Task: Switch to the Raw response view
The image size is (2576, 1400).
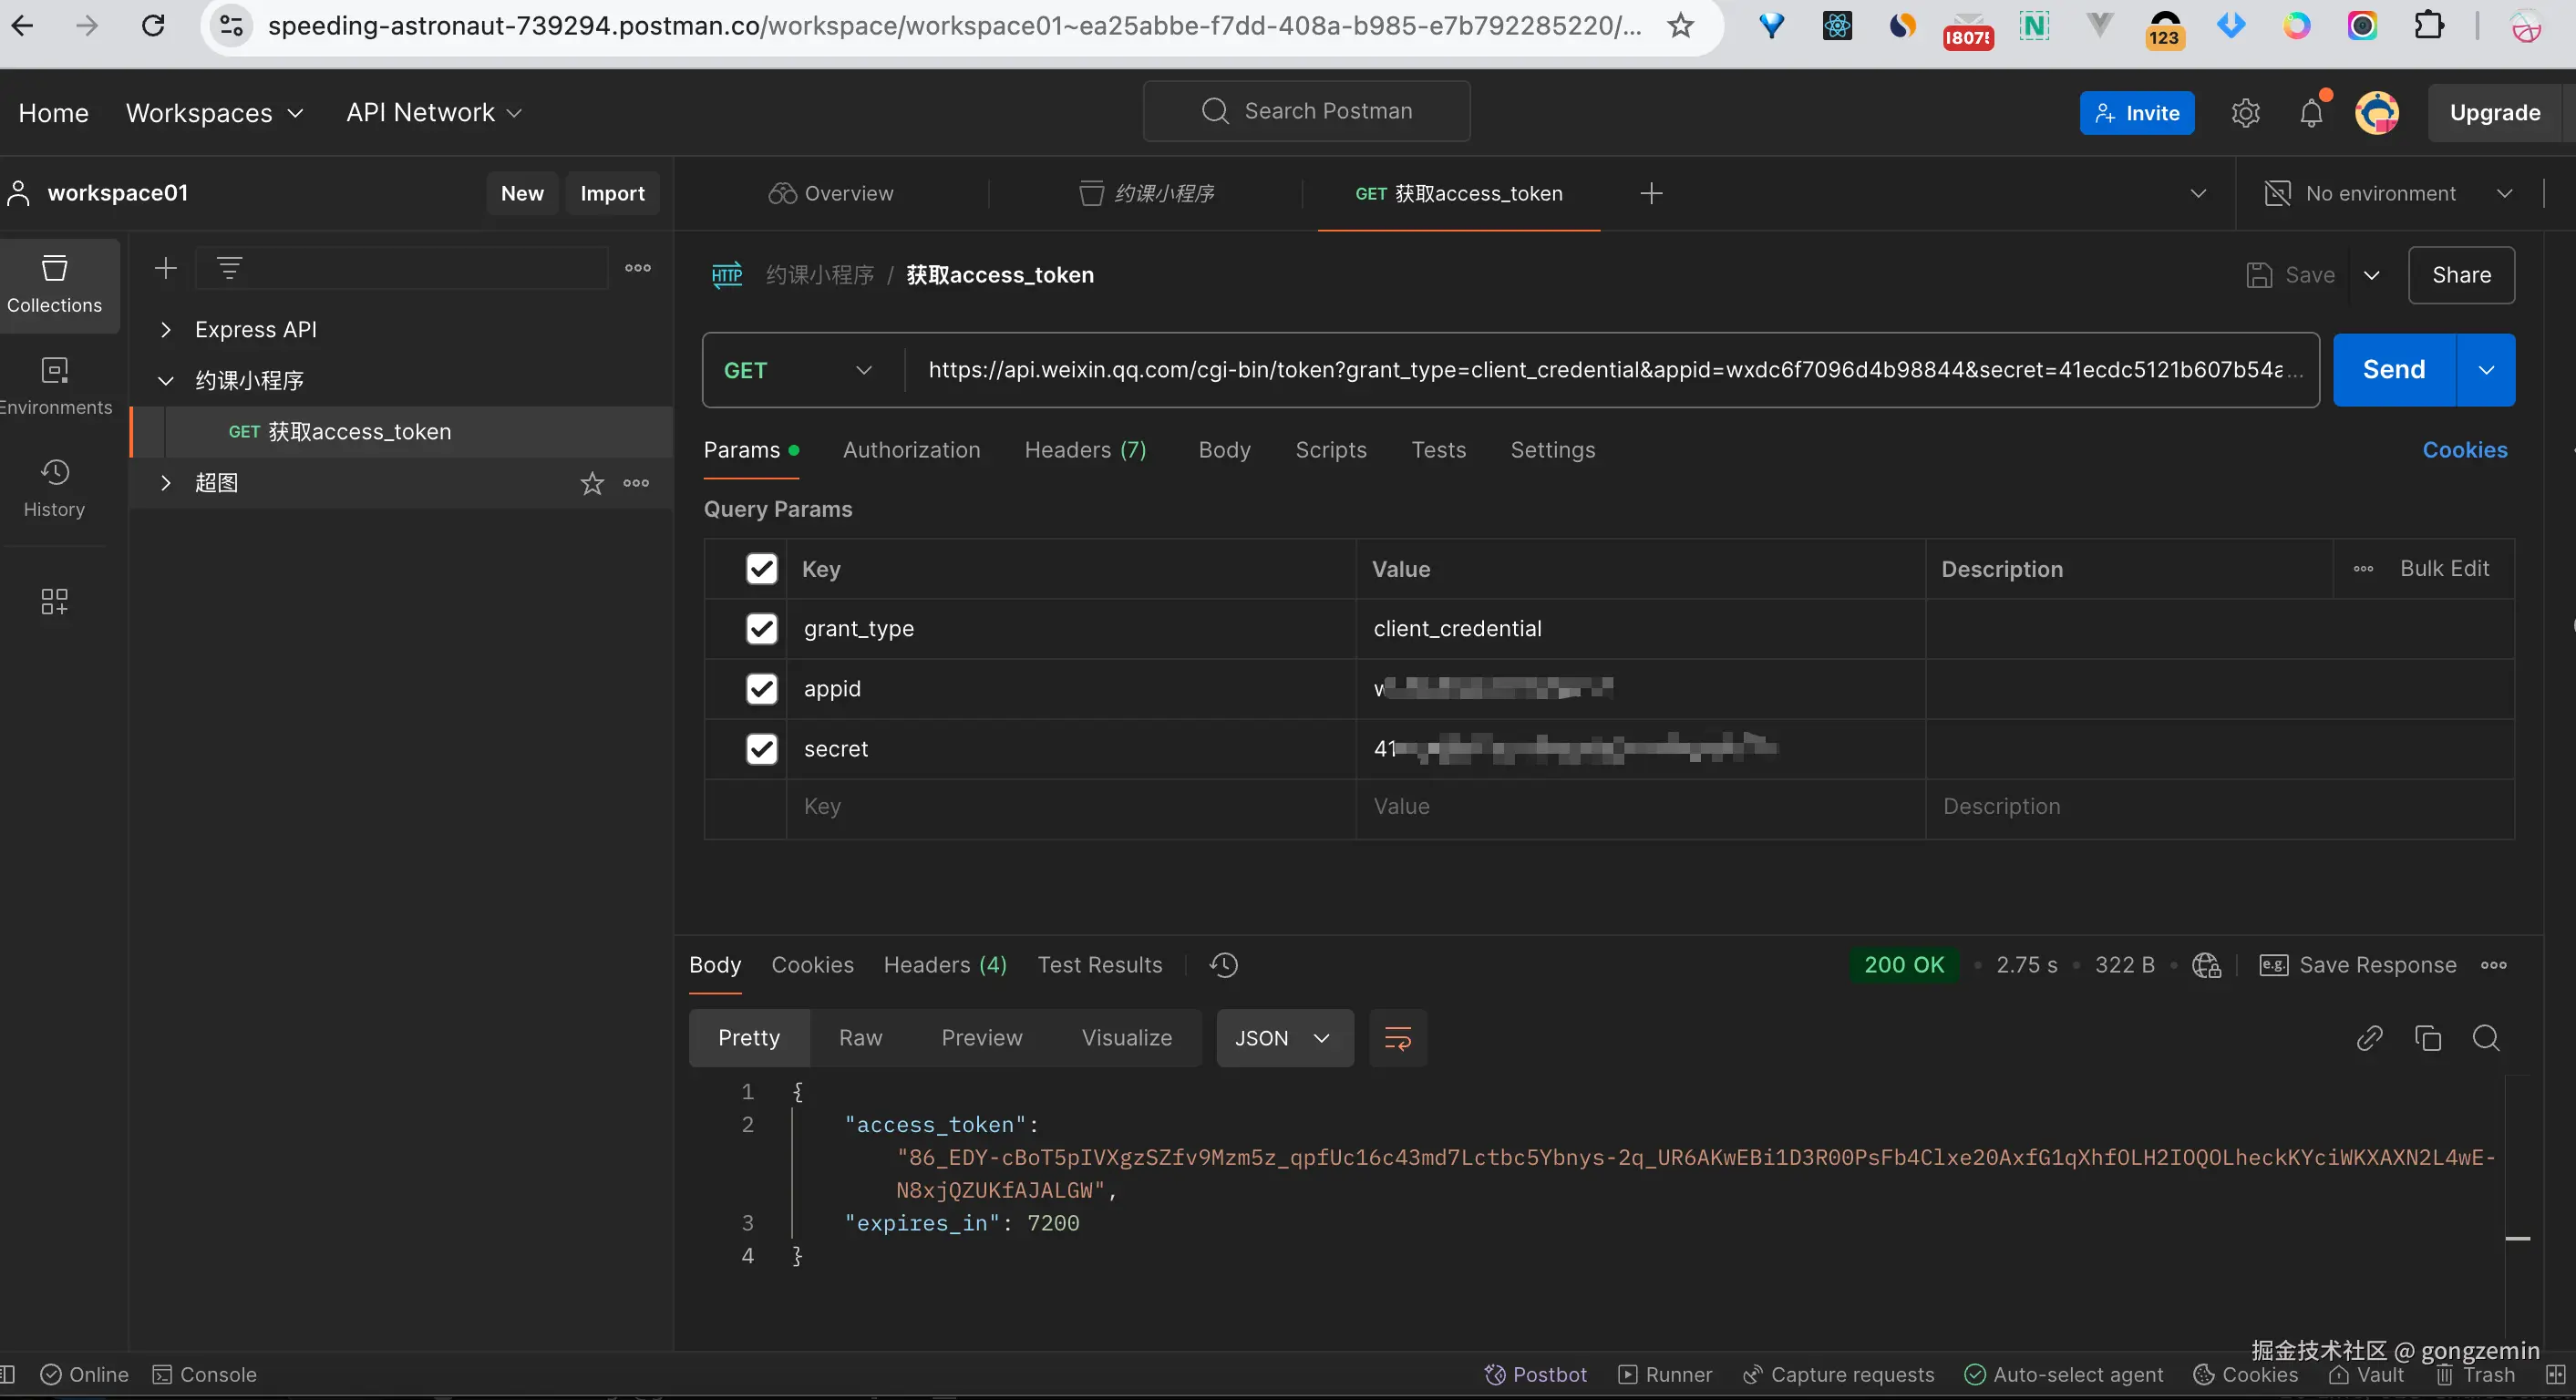Action: (860, 1038)
